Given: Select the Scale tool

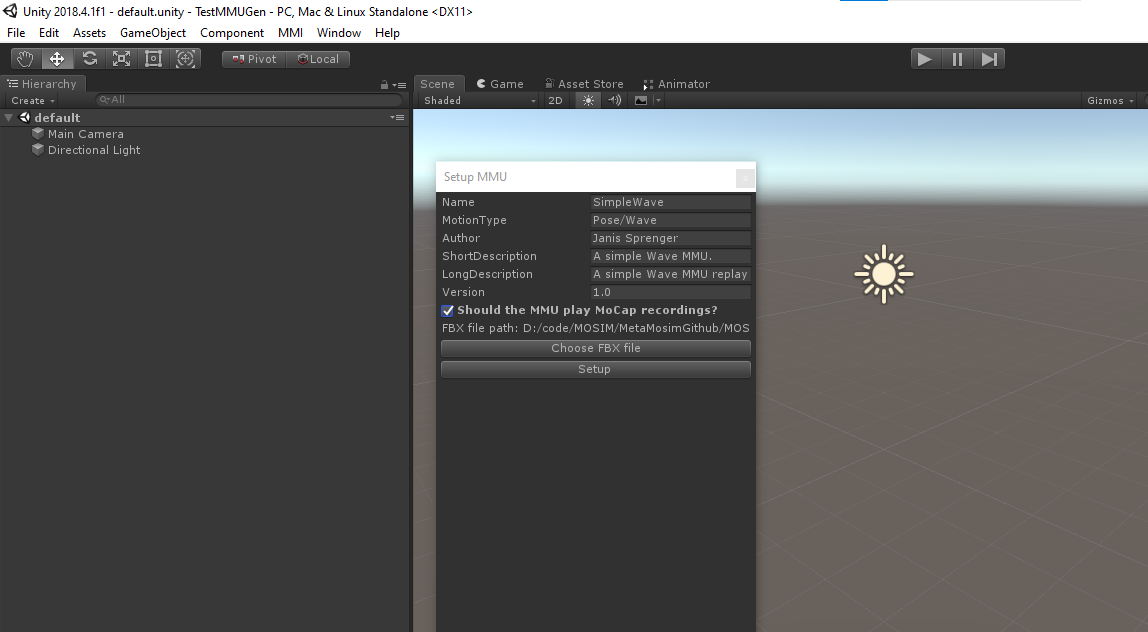Looking at the screenshot, I should point(122,59).
